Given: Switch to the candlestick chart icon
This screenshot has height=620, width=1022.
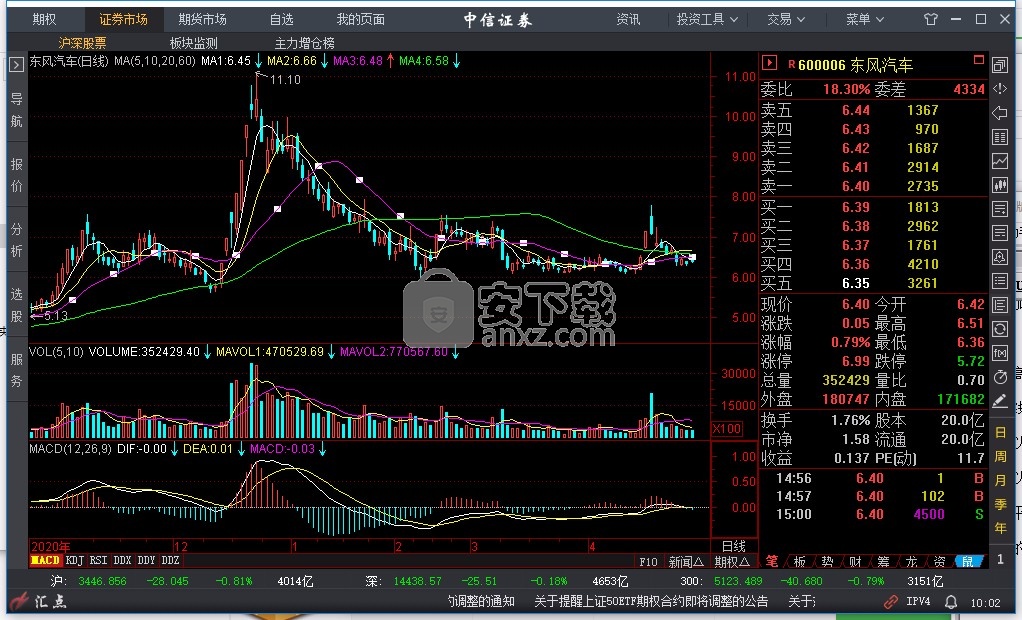Looking at the screenshot, I should (x=1000, y=185).
